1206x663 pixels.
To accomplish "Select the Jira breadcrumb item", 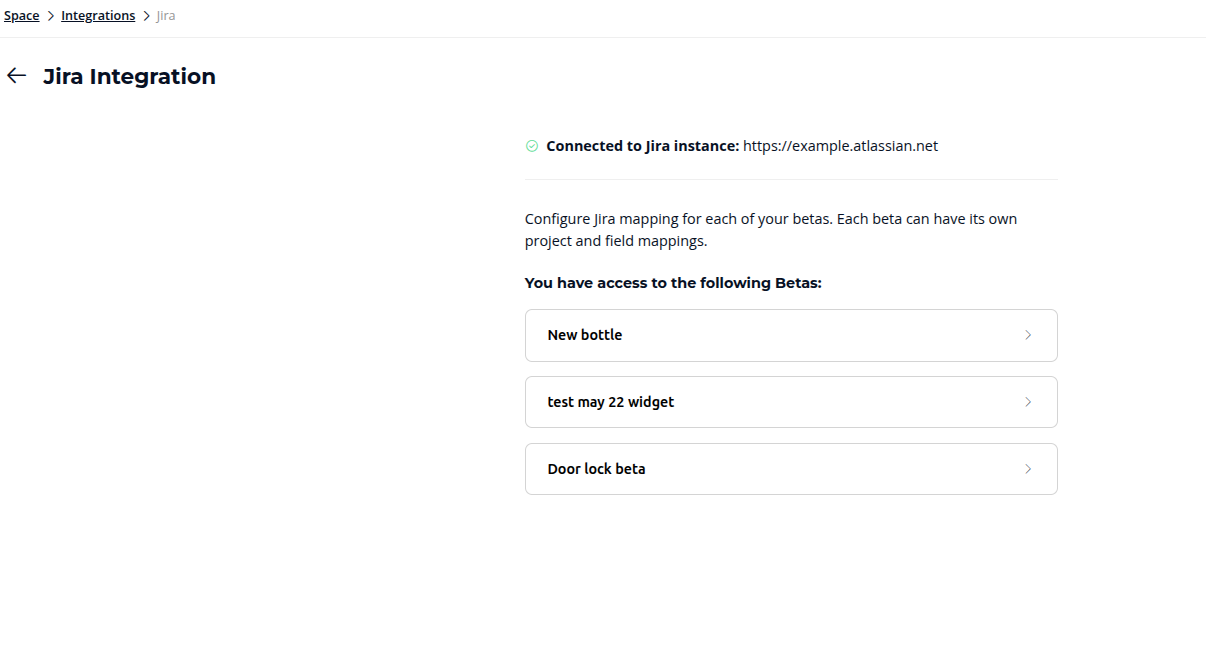I will click(x=166, y=16).
